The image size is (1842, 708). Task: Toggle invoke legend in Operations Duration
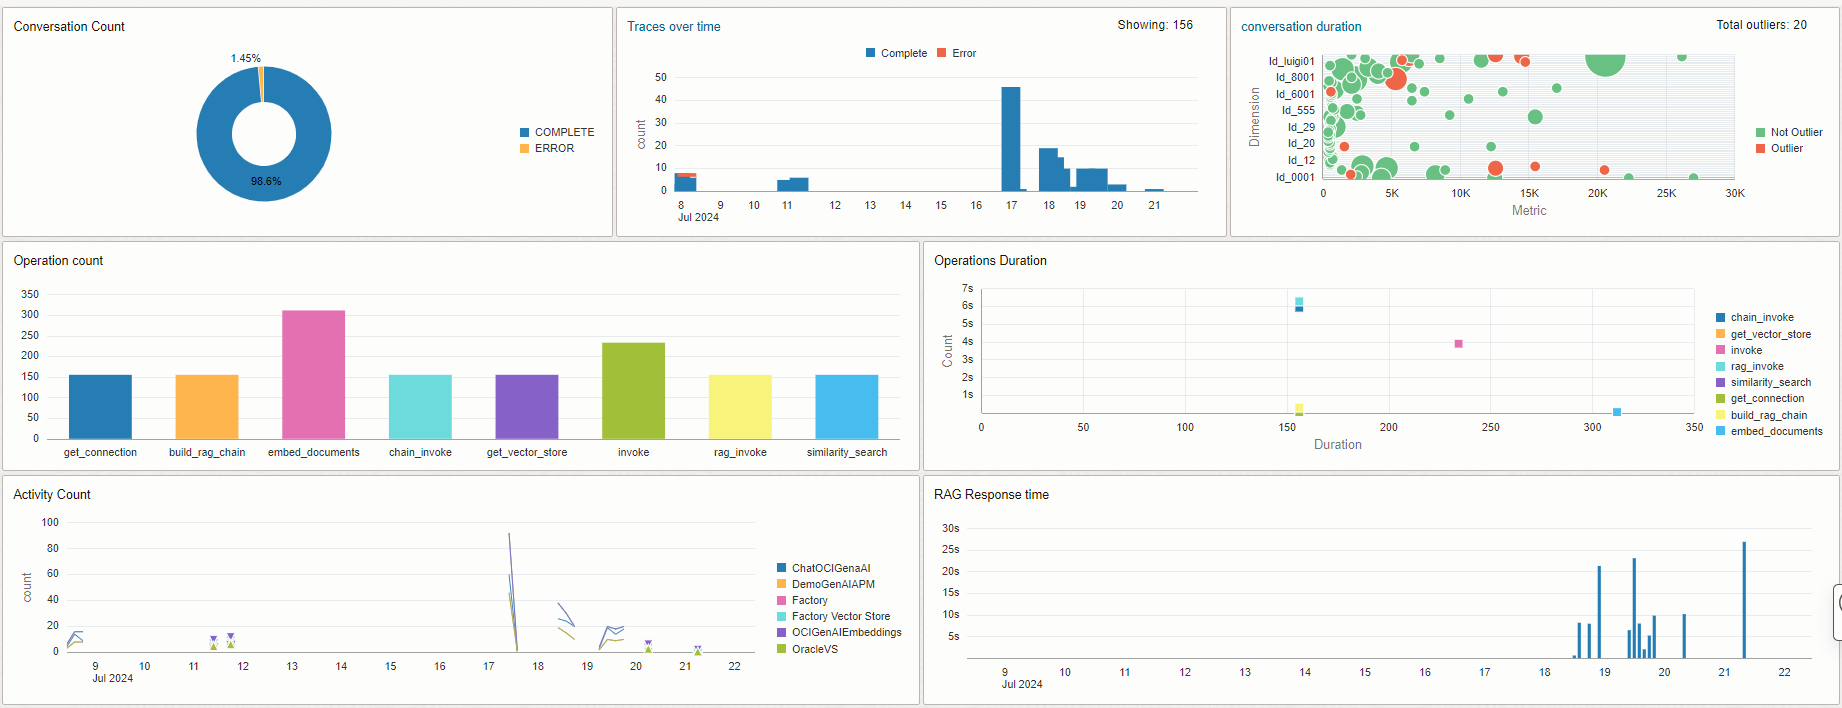point(1739,350)
